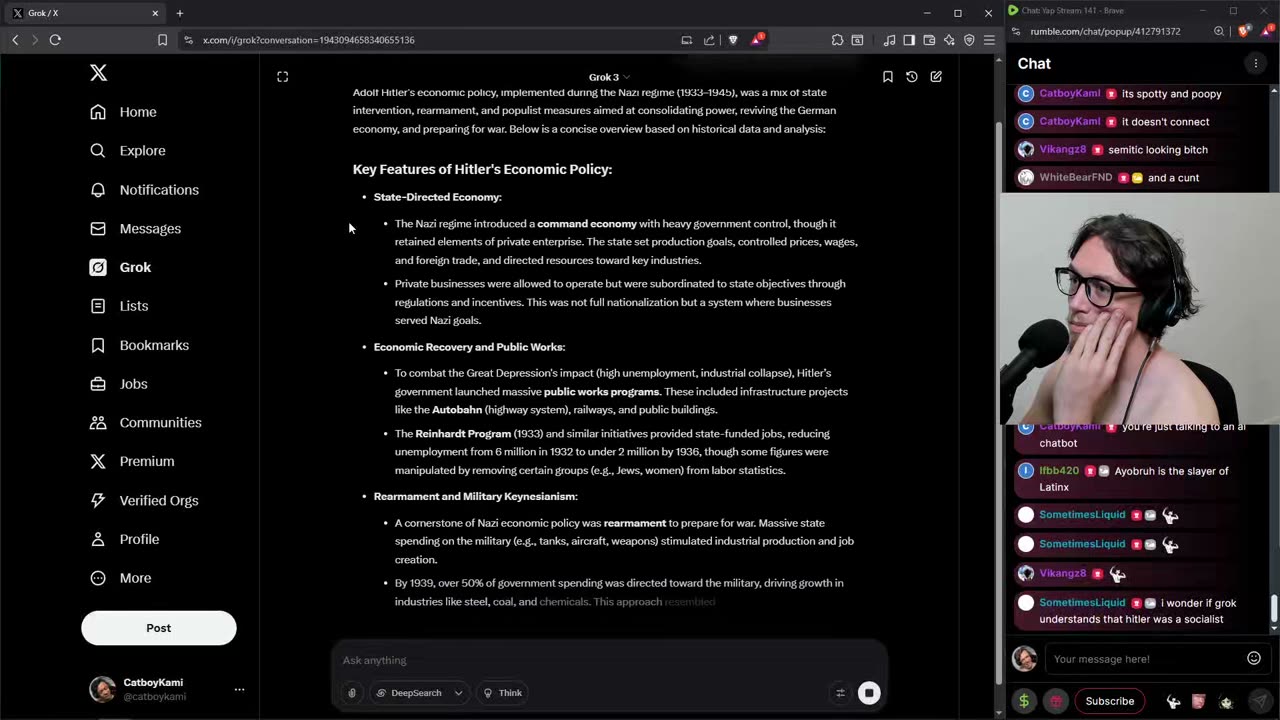The height and width of the screenshot is (720, 1280).
Task: Click the browser reload button
Action: click(x=55, y=40)
